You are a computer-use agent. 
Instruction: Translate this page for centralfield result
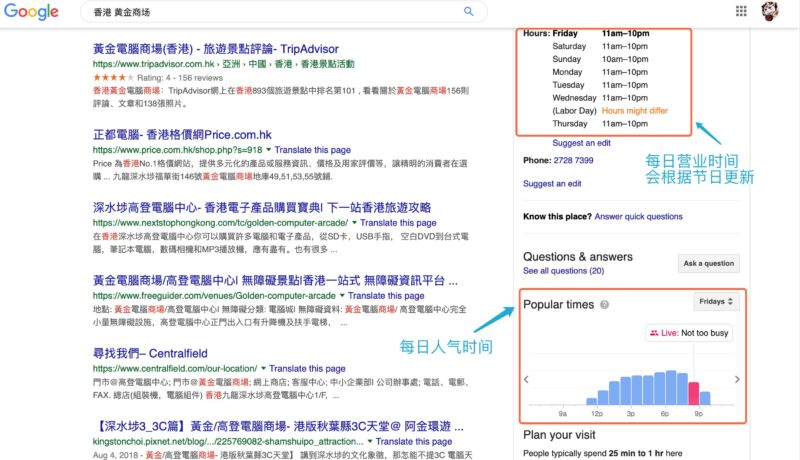pos(307,368)
